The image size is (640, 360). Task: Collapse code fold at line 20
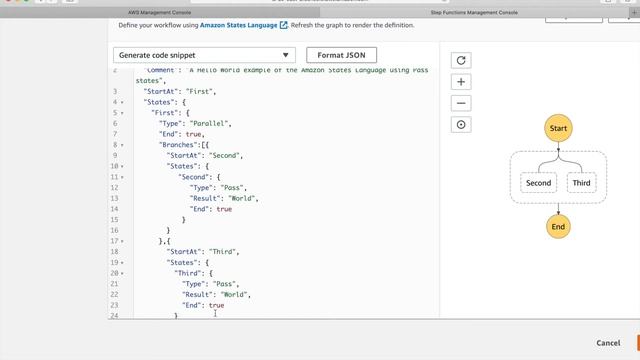(x=122, y=273)
